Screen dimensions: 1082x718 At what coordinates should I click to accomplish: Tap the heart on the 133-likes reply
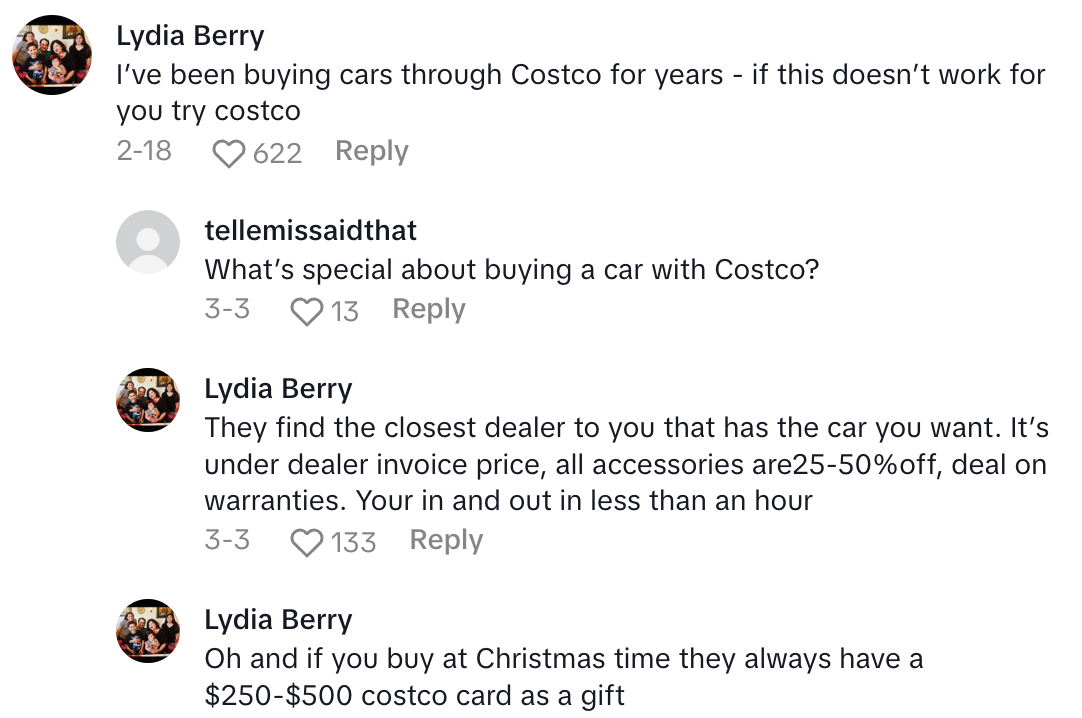pyautogui.click(x=306, y=542)
